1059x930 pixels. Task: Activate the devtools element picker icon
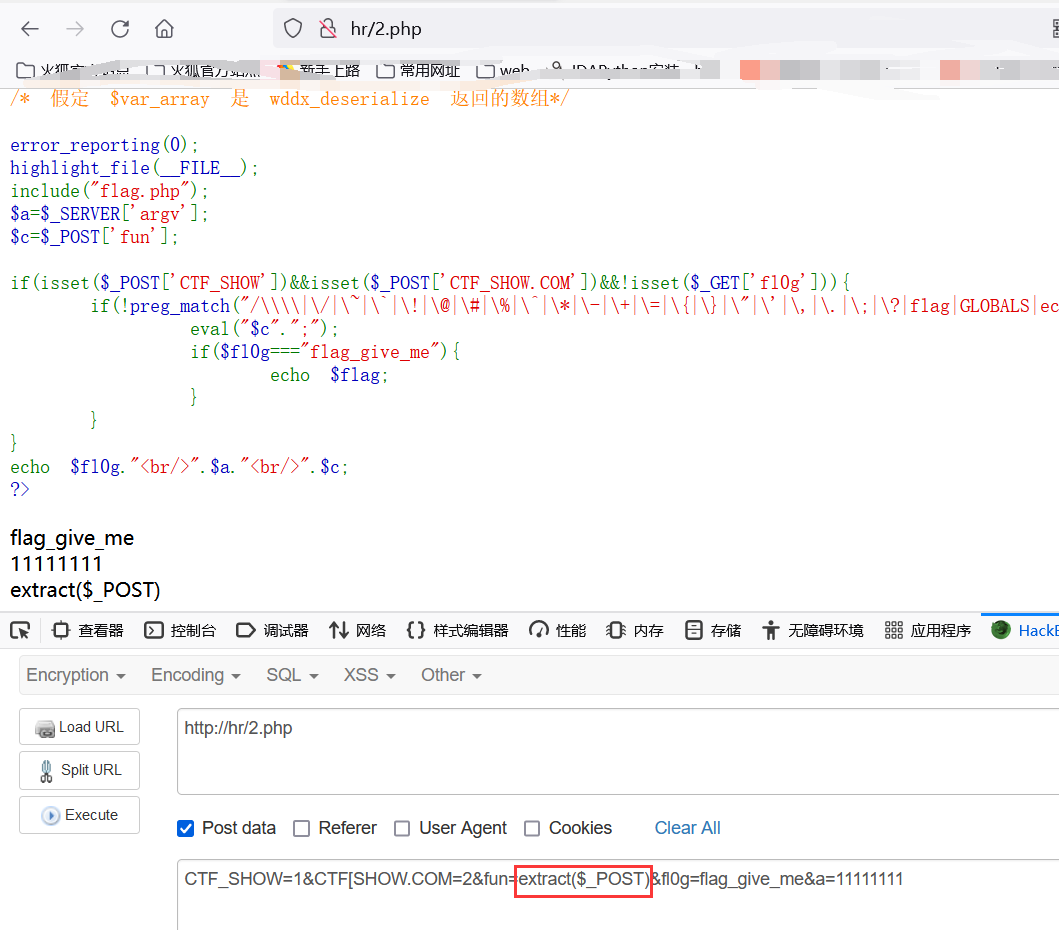(20, 630)
